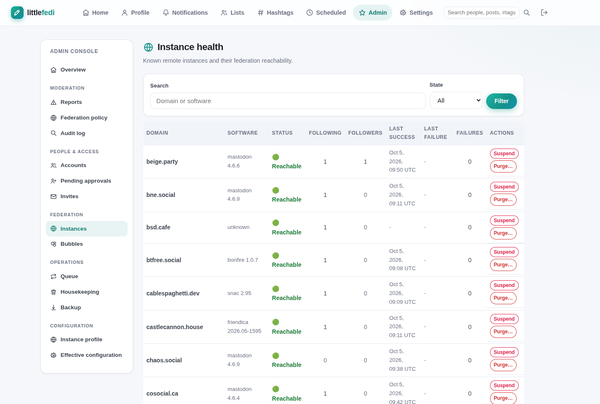600x404 pixels.
Task: Suspend the chaos.social instance
Action: 504,352
